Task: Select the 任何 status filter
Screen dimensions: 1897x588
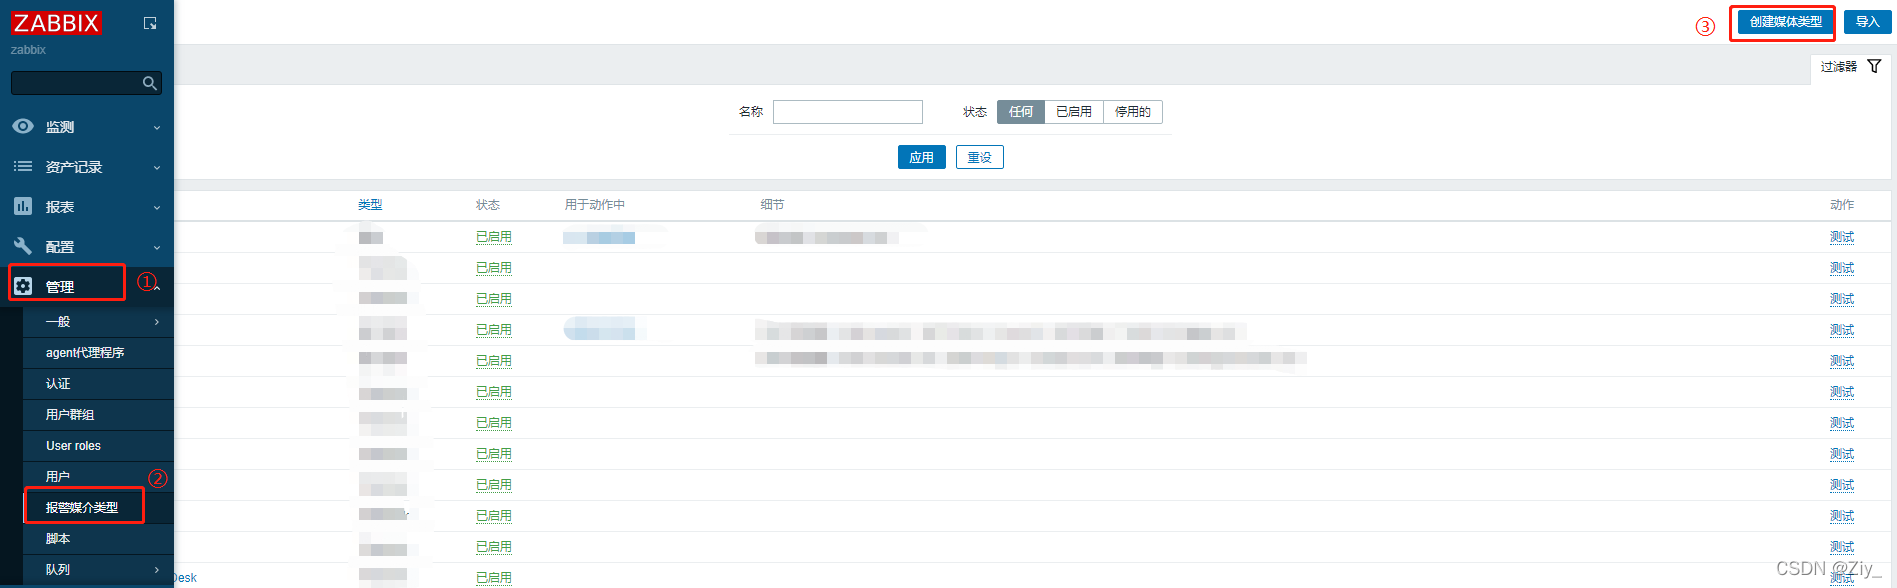Action: coord(1021,112)
